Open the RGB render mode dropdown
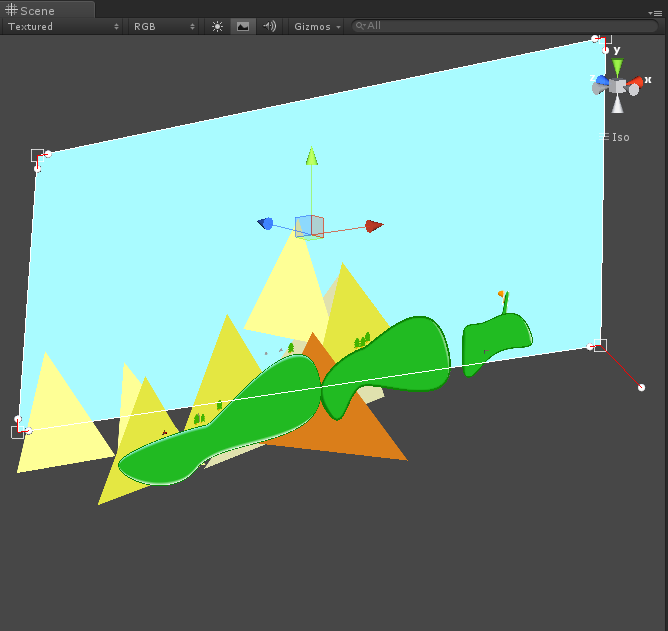This screenshot has width=668, height=631. [164, 26]
